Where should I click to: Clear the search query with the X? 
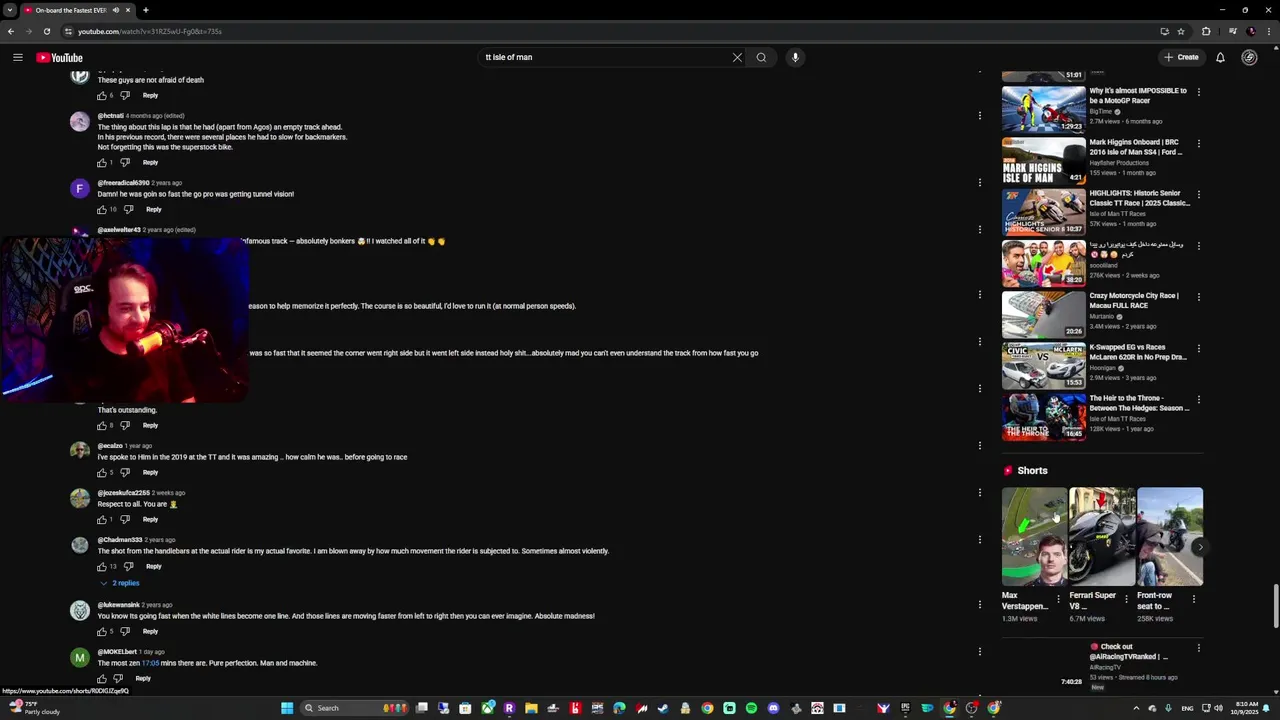(737, 57)
